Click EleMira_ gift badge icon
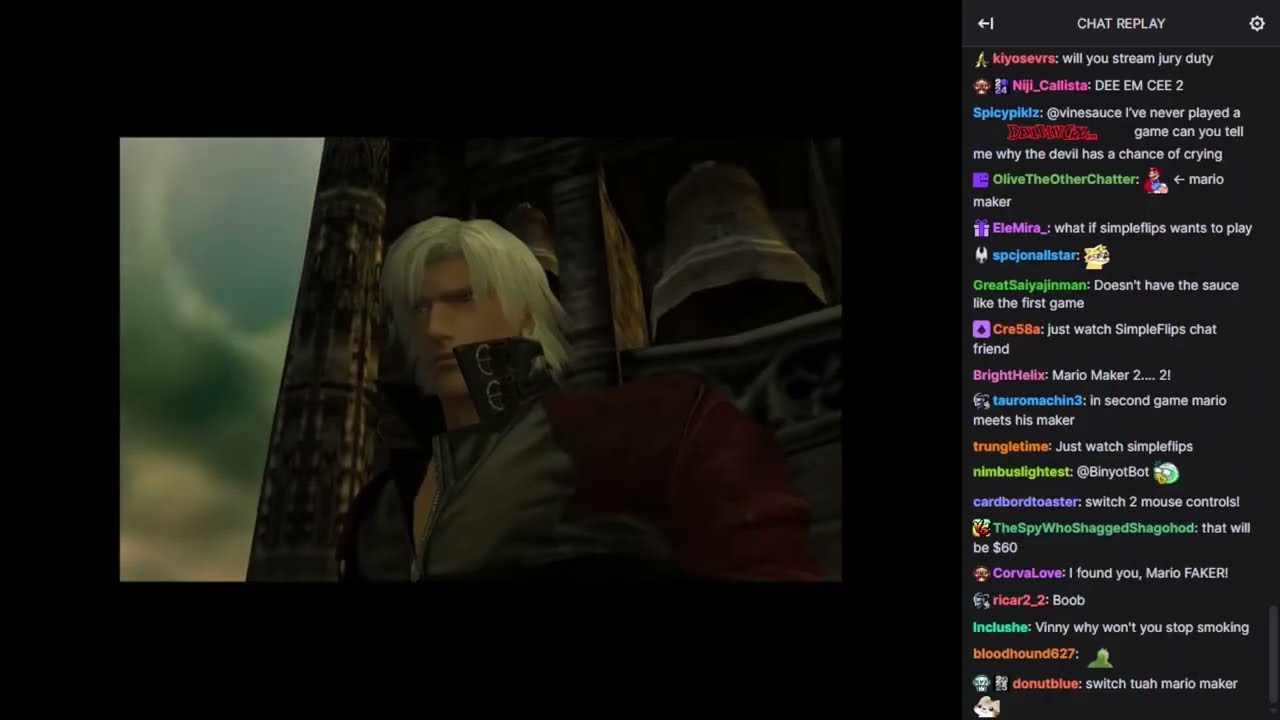The width and height of the screenshot is (1280, 720). 981,228
